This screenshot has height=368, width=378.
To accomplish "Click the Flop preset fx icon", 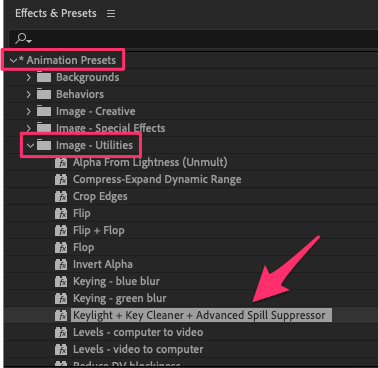I will coord(61,247).
